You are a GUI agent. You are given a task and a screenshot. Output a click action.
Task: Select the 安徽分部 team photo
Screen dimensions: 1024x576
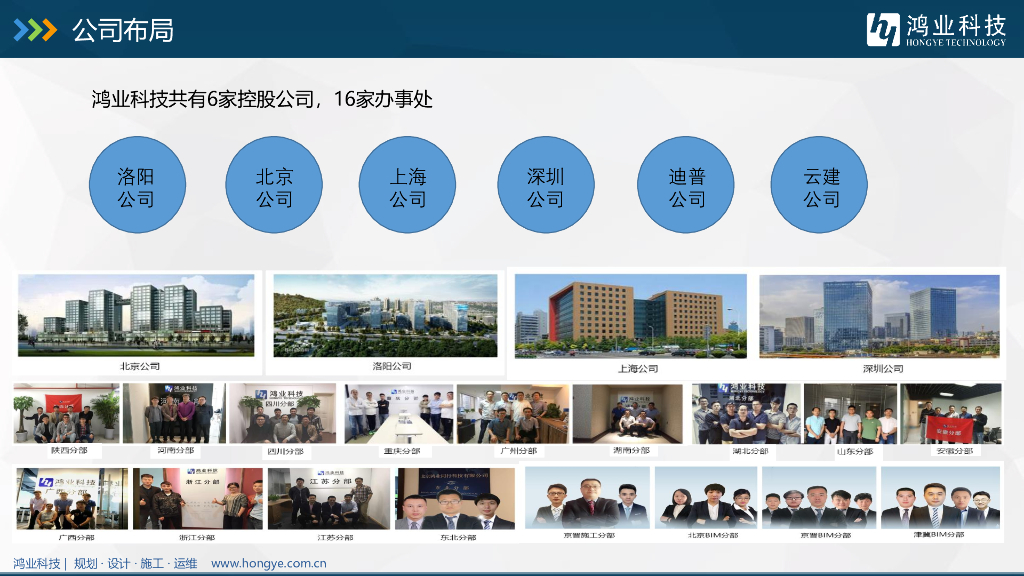pos(951,414)
